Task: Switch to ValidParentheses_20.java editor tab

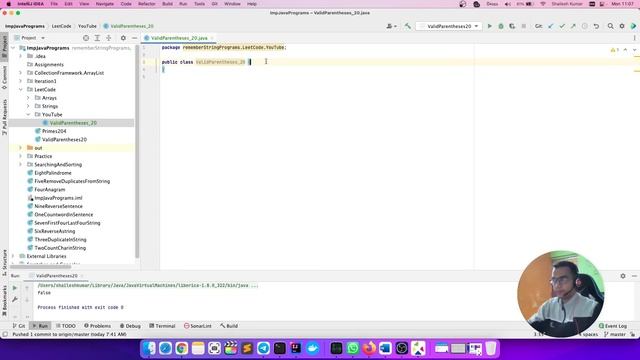Action: pyautogui.click(x=179, y=38)
